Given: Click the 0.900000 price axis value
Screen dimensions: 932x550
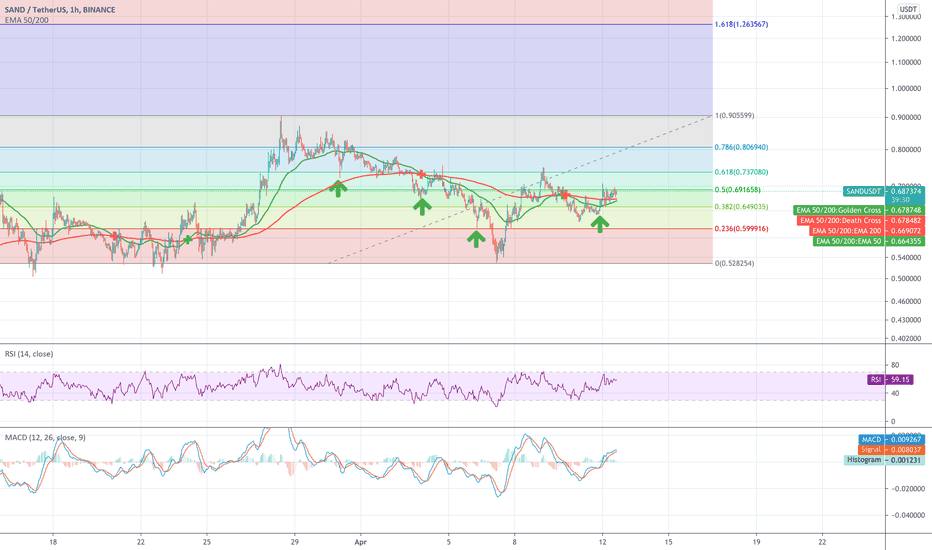Looking at the screenshot, I should (x=906, y=118).
